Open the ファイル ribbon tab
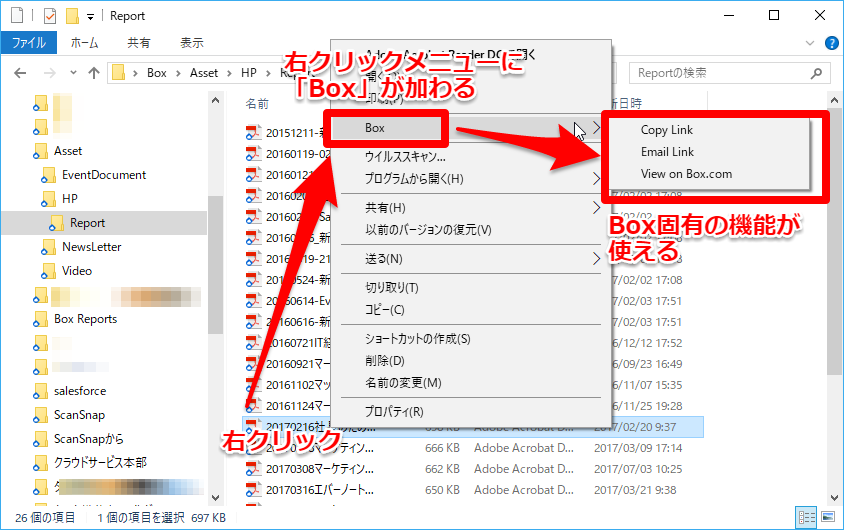 (29, 43)
